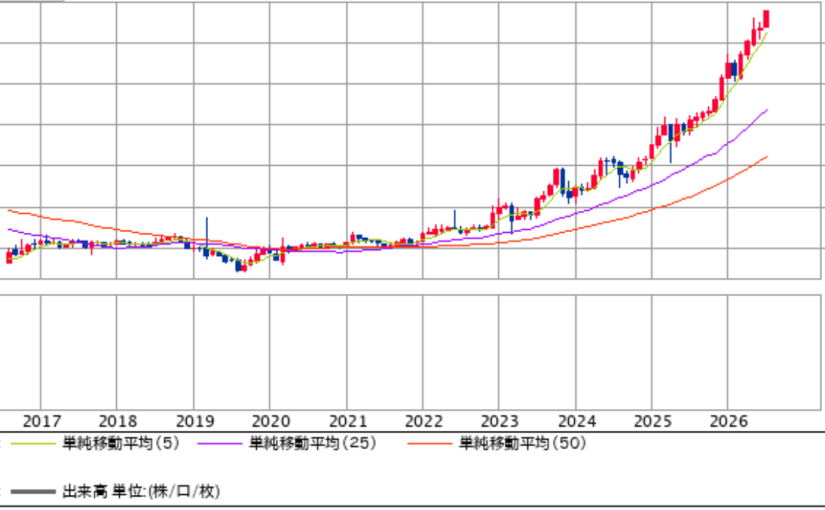Screen dimensions: 825x510
Task: Click the 2025 axis label
Action: tap(653, 422)
